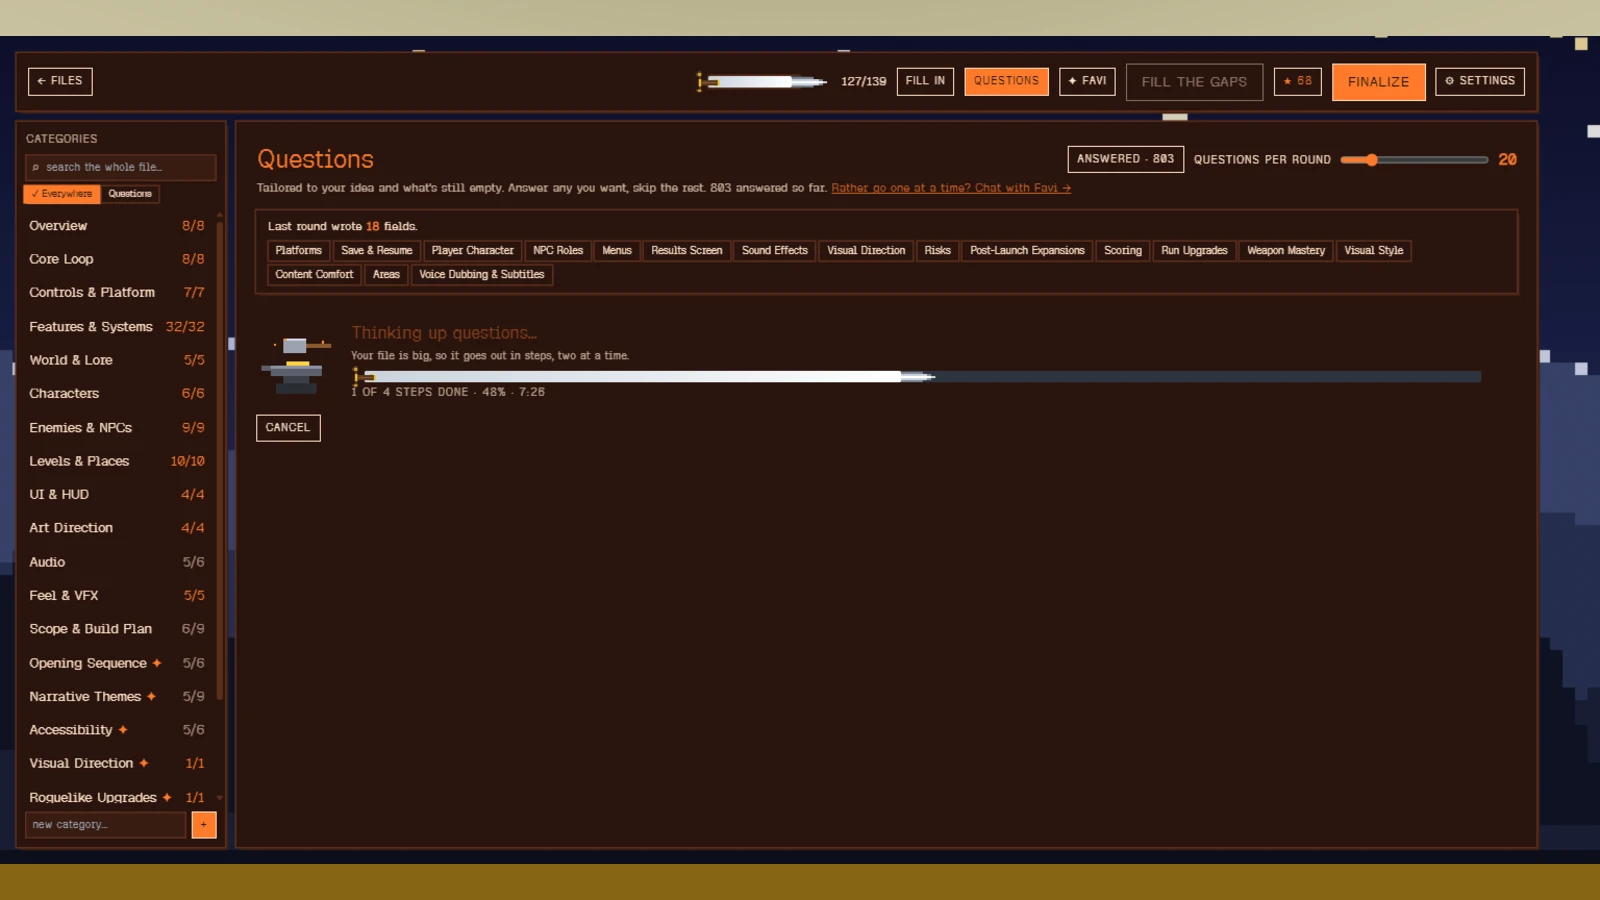This screenshot has height=900, width=1600.
Task: Click the Platforms field tag
Action: [x=299, y=251]
